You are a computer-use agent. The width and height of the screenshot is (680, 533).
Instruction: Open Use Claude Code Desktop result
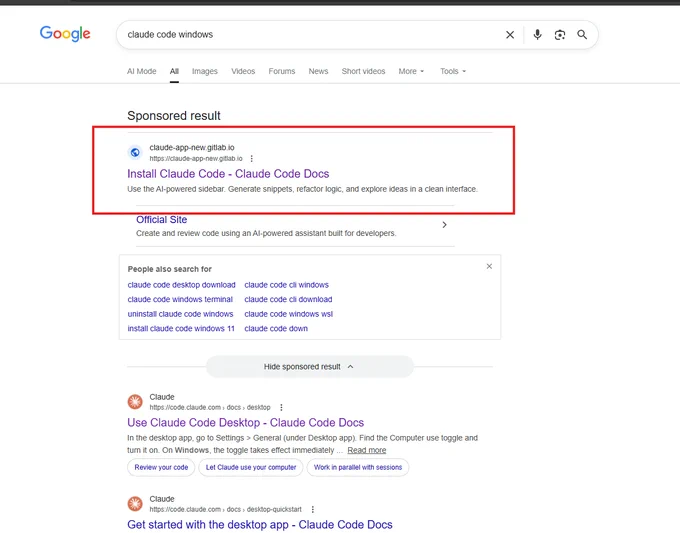pyautogui.click(x=245, y=423)
